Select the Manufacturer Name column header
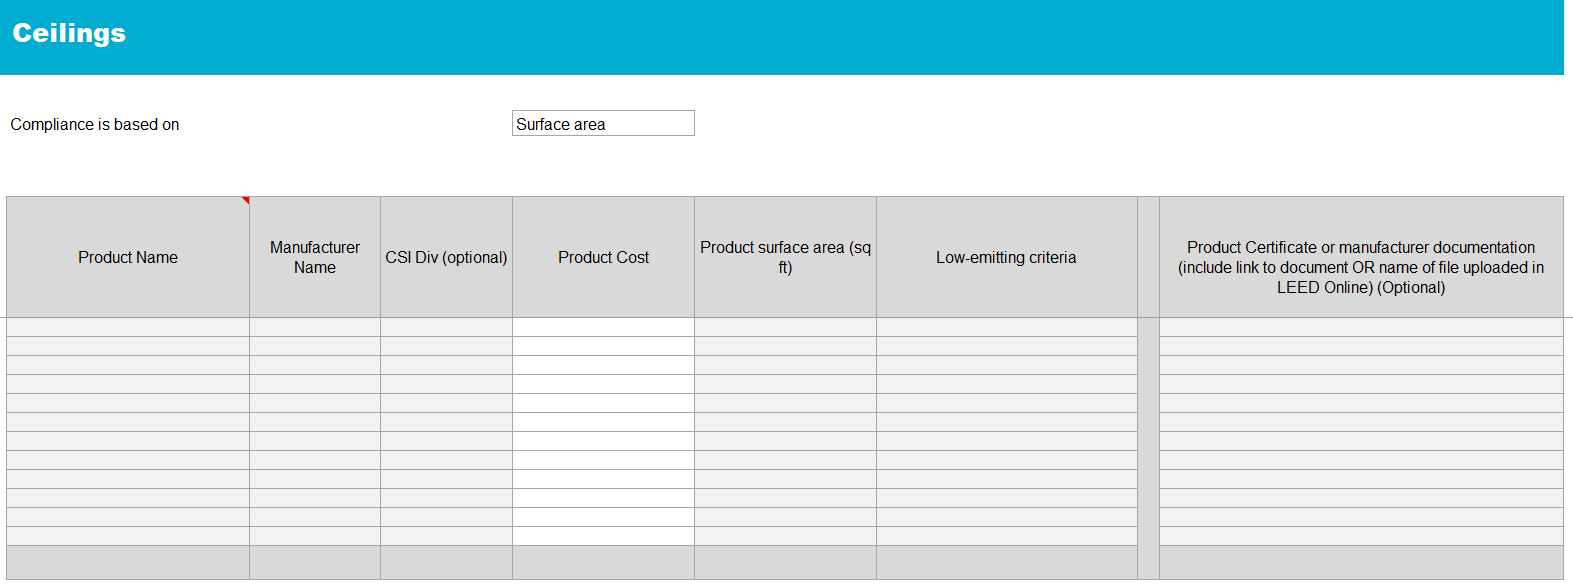Viewport: 1573px width, 585px height. [x=315, y=257]
